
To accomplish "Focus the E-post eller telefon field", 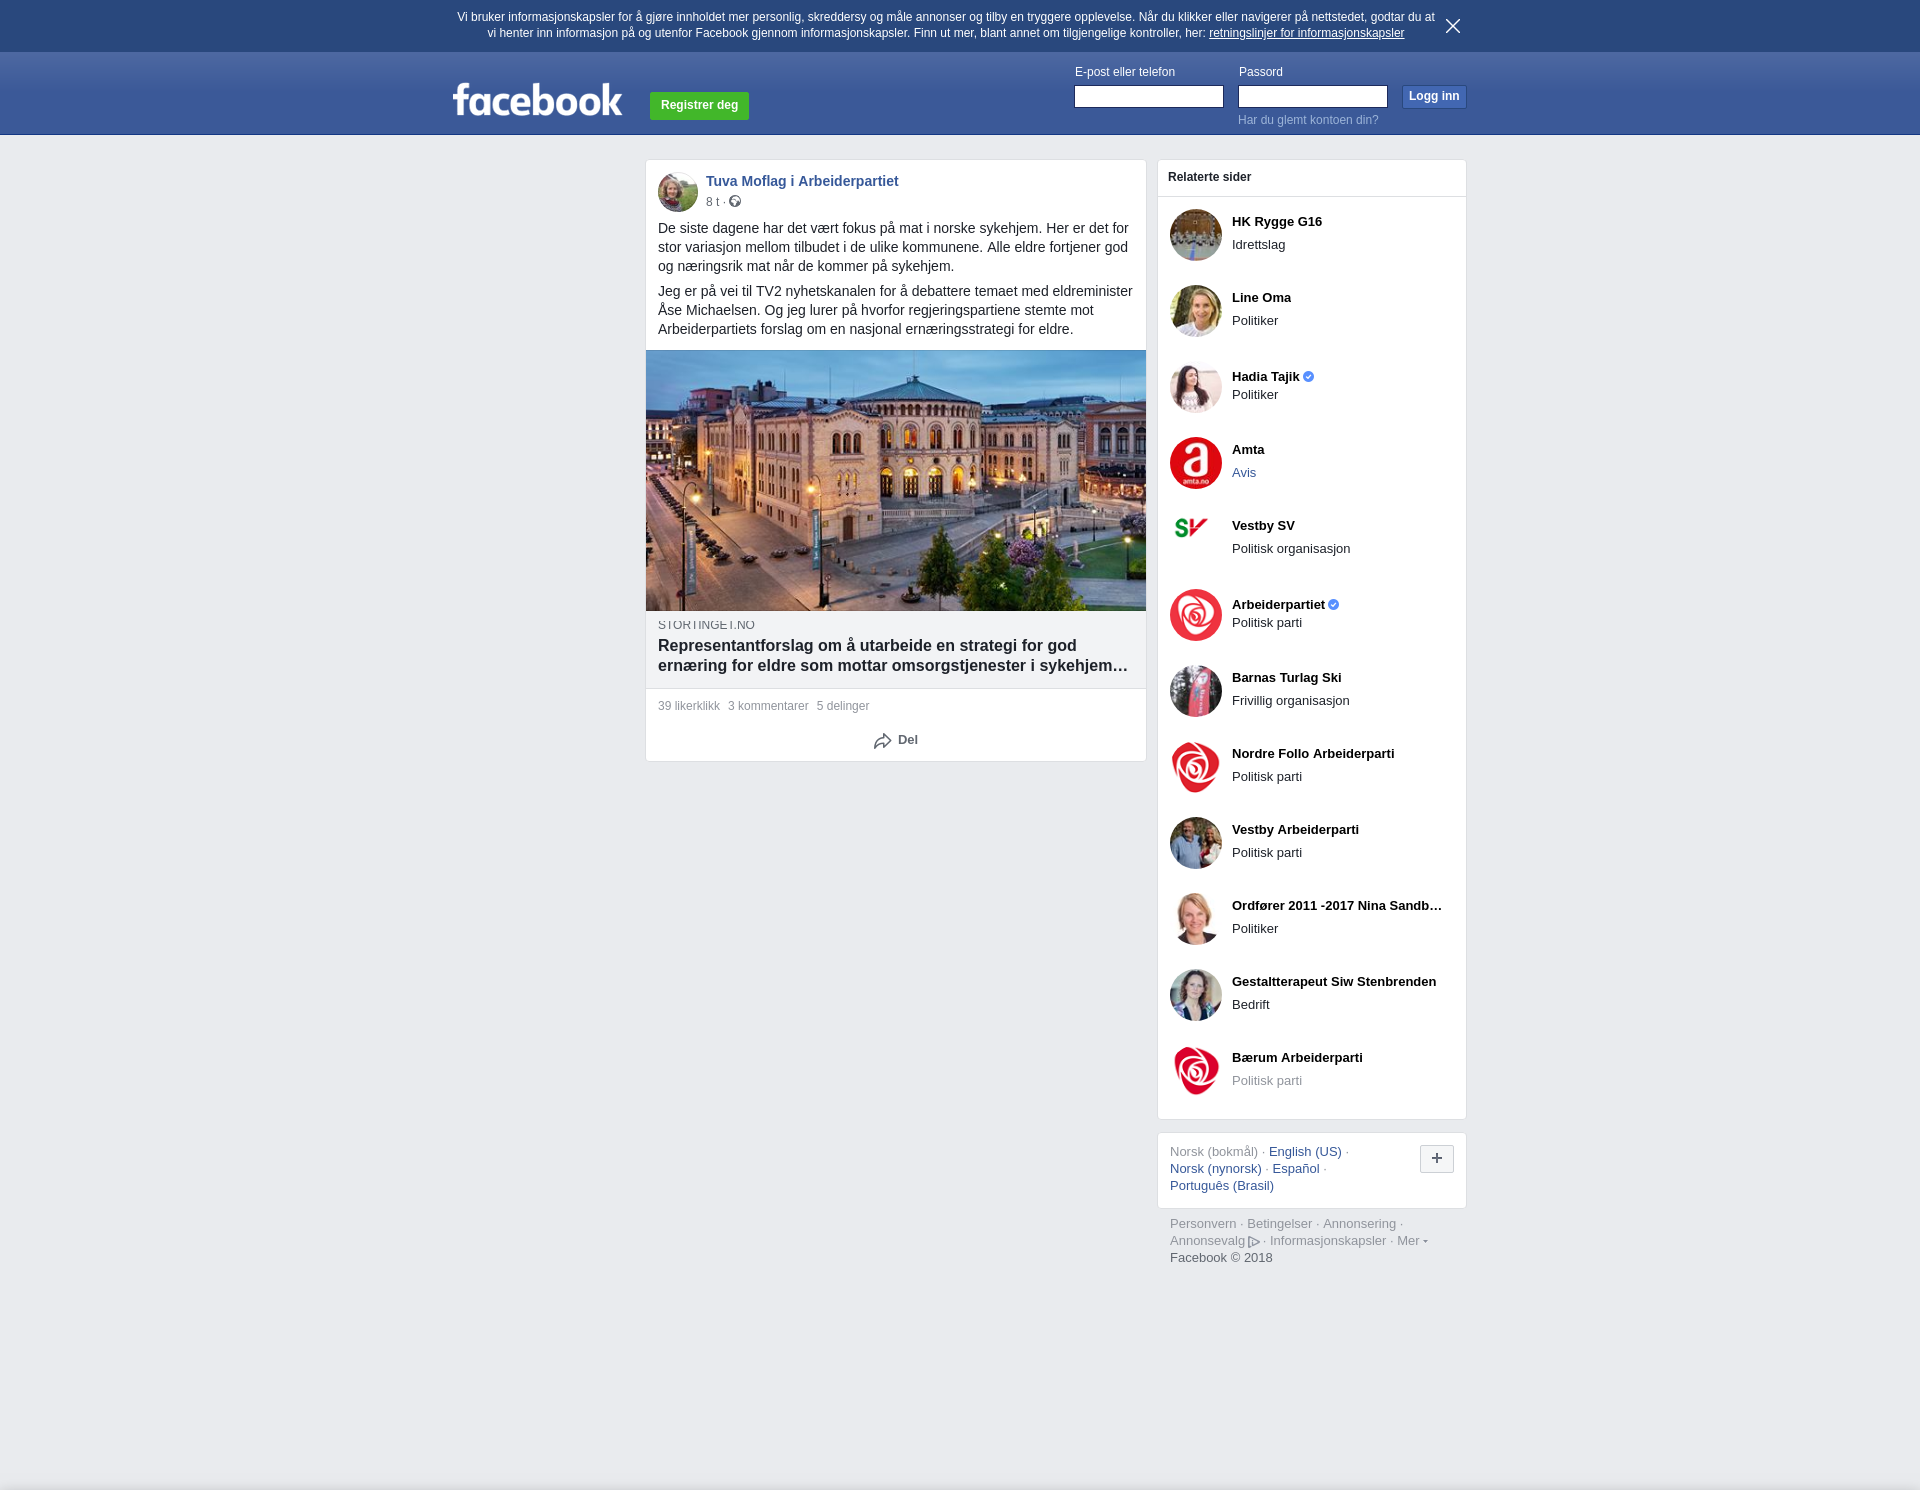I will point(1149,97).
